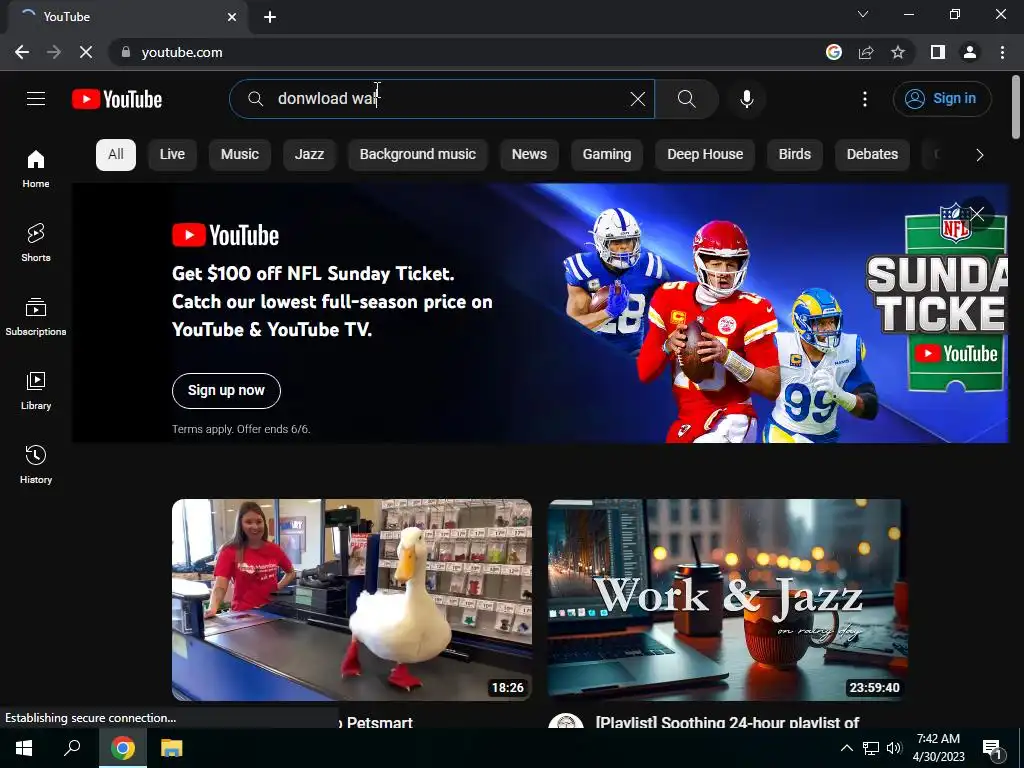Open the duck at Petsmart video thumbnail

(x=352, y=600)
